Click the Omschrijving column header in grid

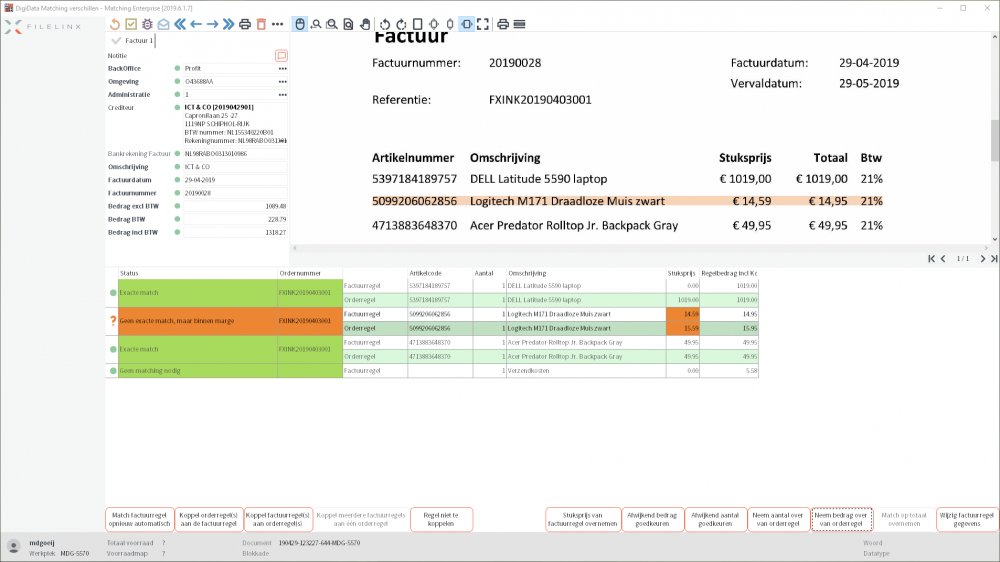[x=586, y=273]
